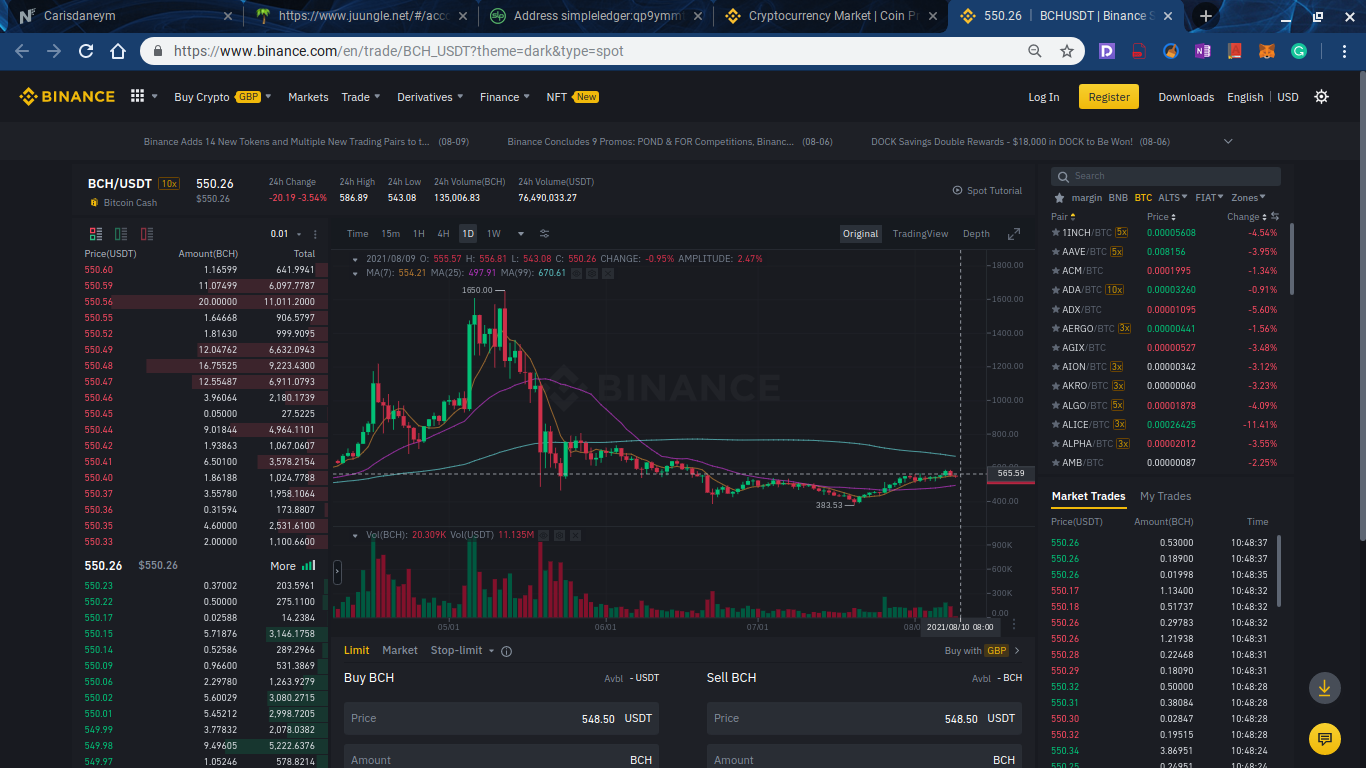Swap Change column to volume display
Screen dimensions: 1366x768
click(x=1275, y=216)
